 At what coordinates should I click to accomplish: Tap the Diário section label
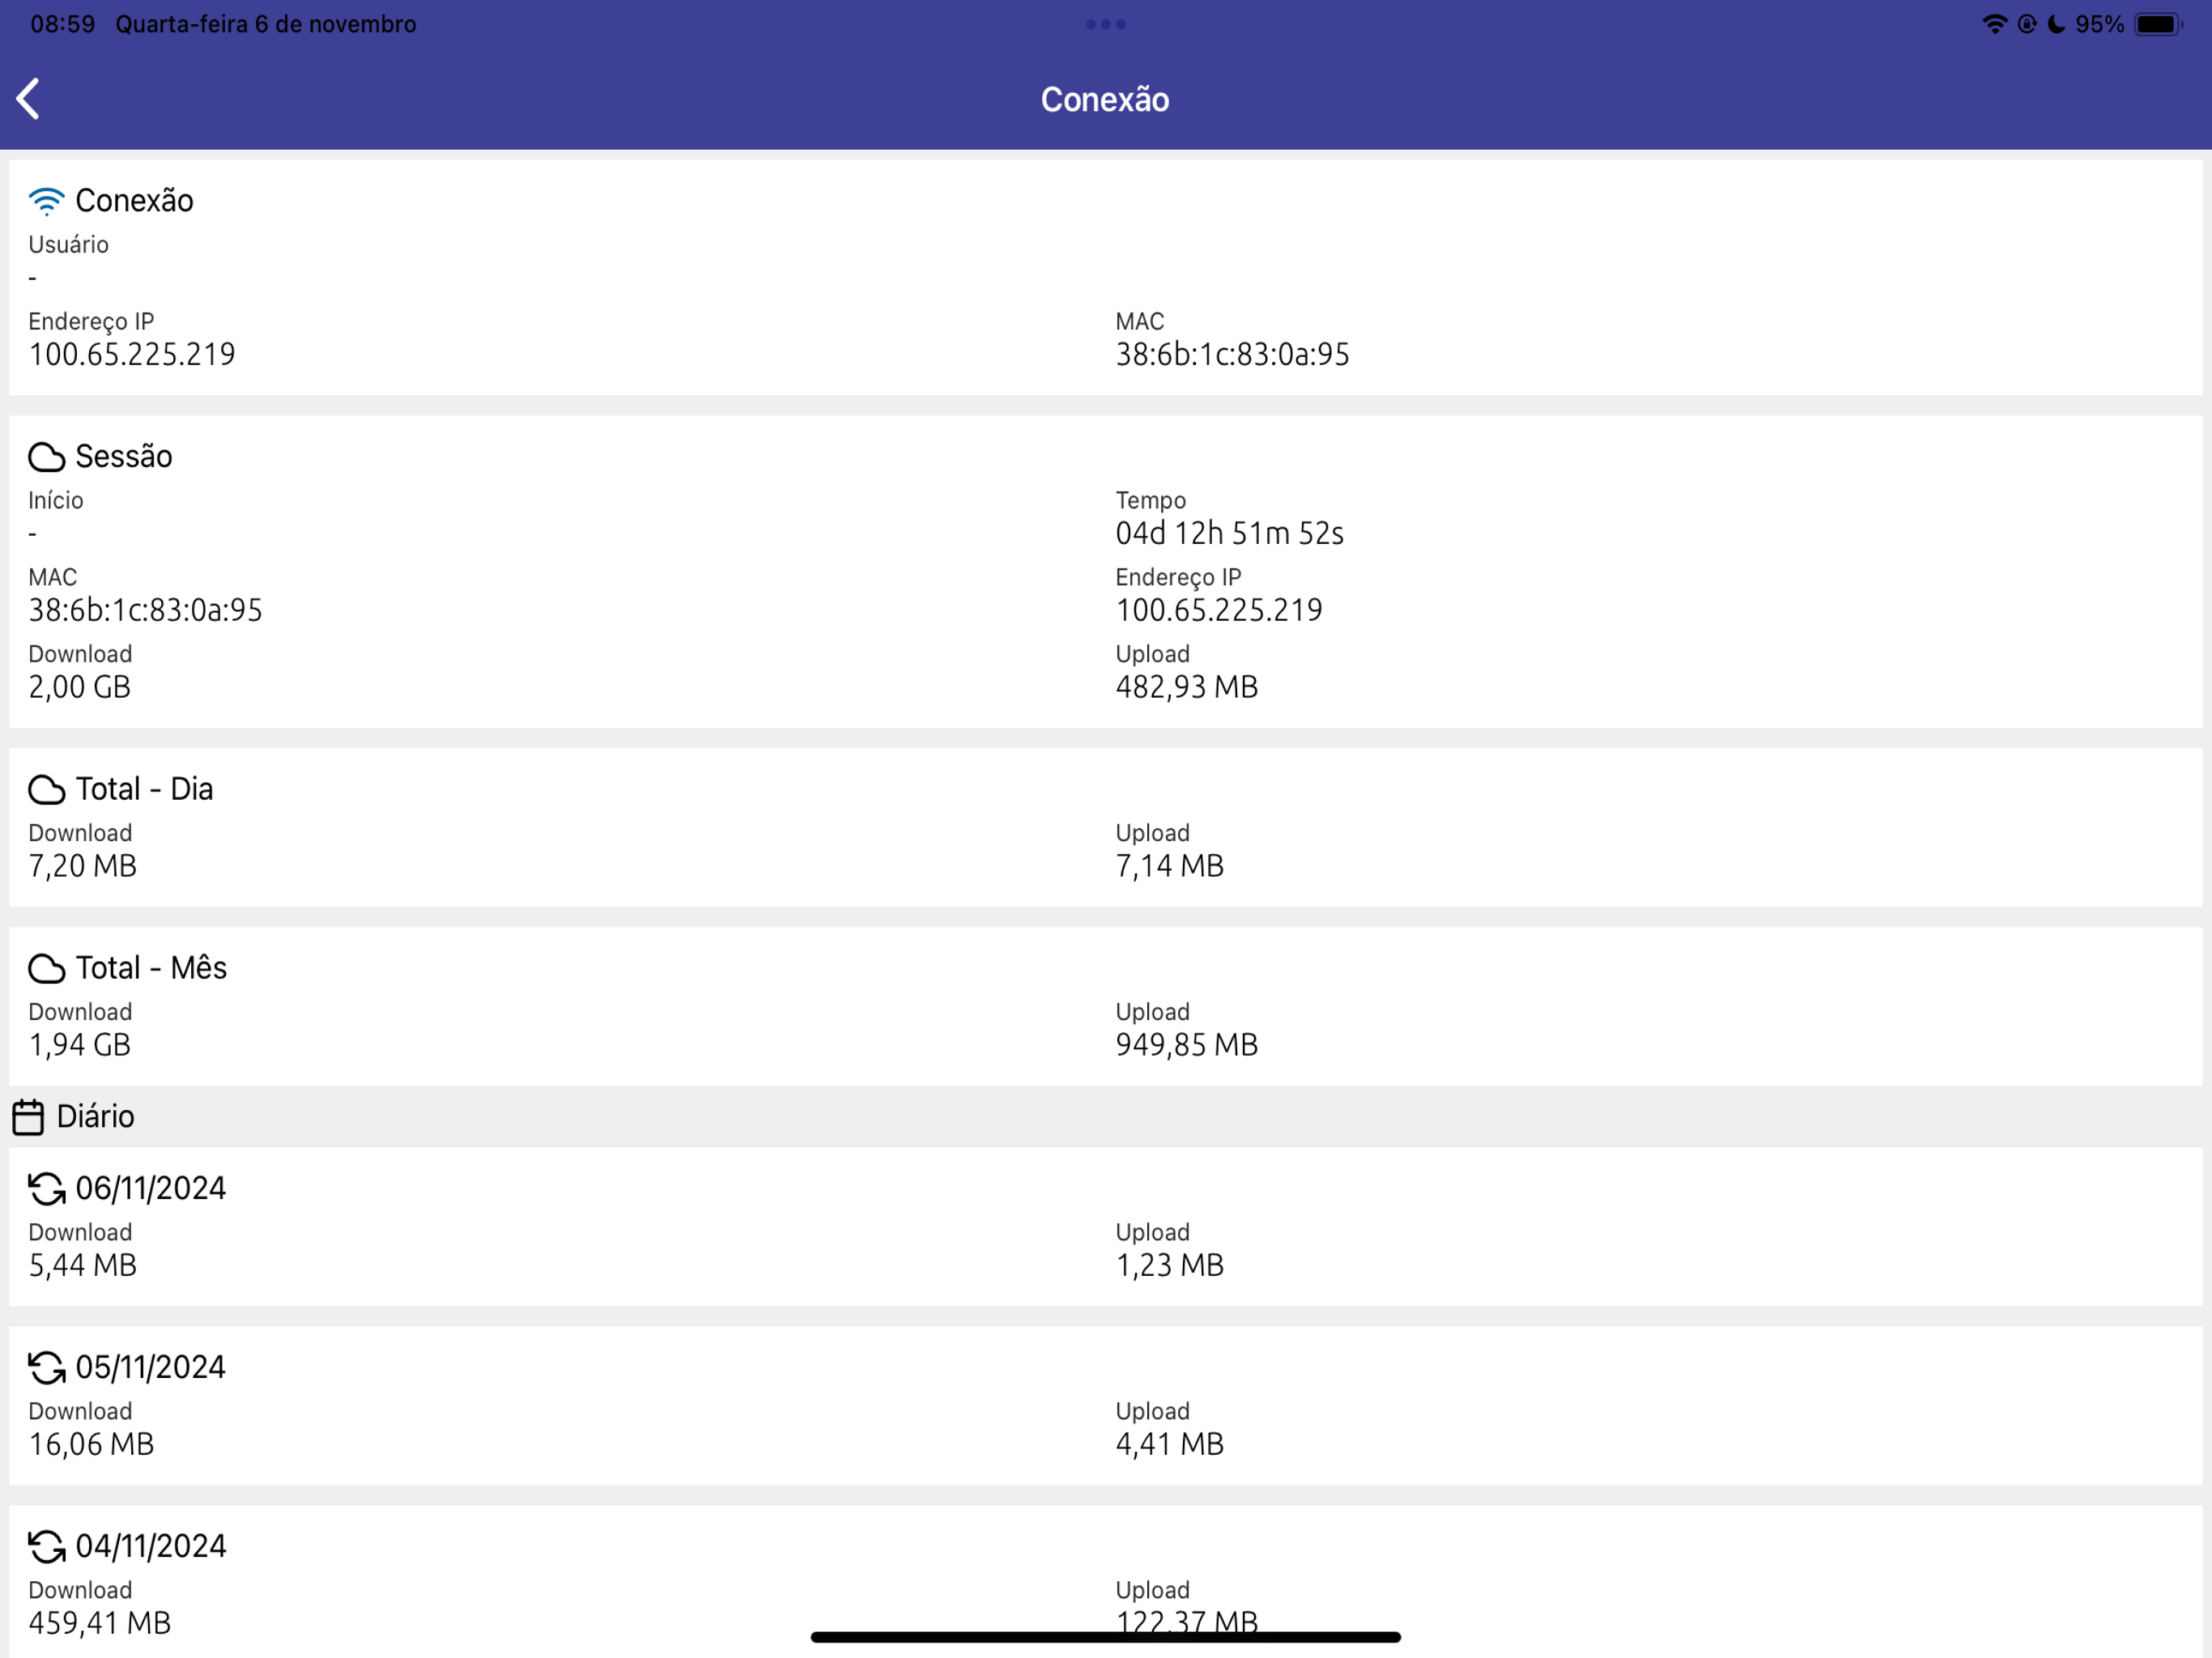[x=95, y=1116]
